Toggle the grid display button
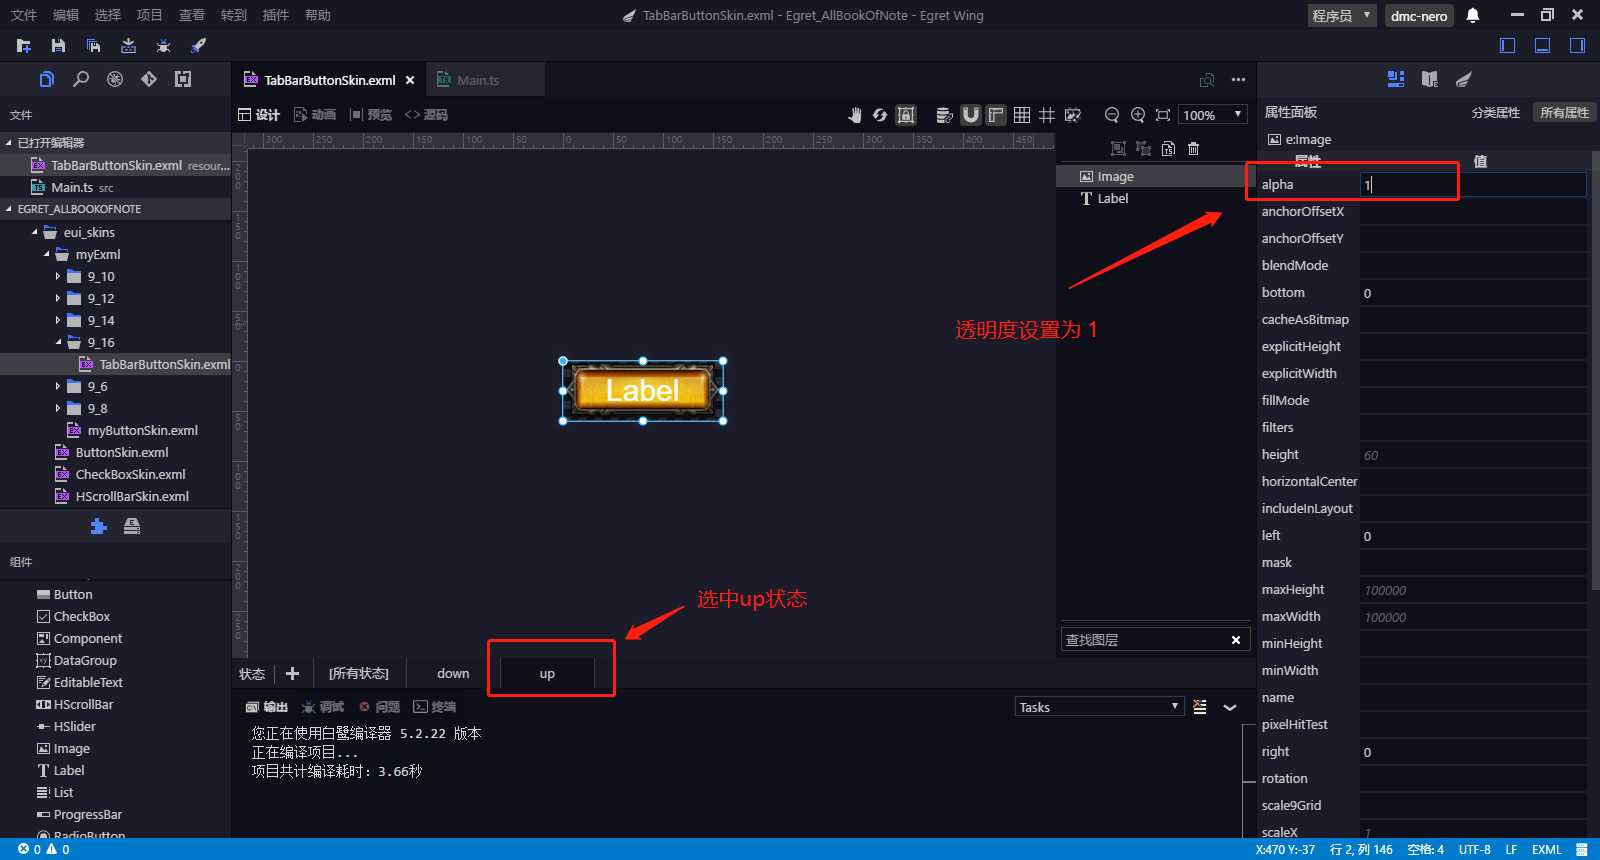Viewport: 1600px width, 860px height. (1021, 115)
